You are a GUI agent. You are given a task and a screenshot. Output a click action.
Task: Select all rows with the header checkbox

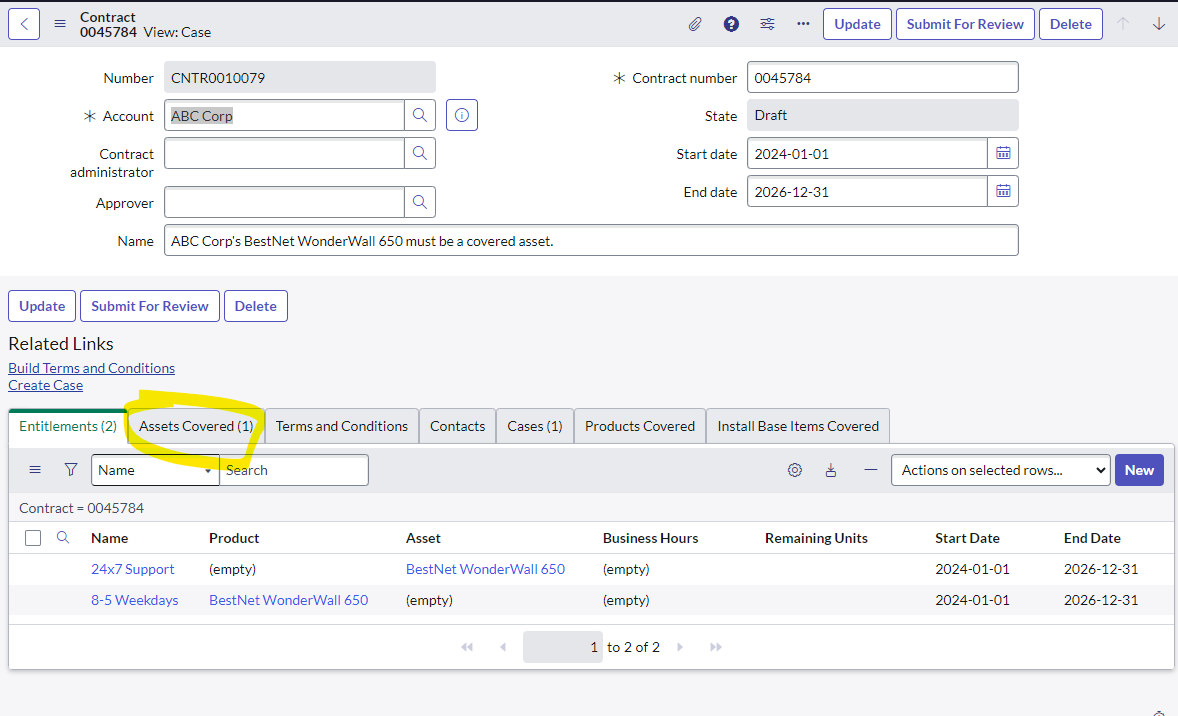coord(33,537)
